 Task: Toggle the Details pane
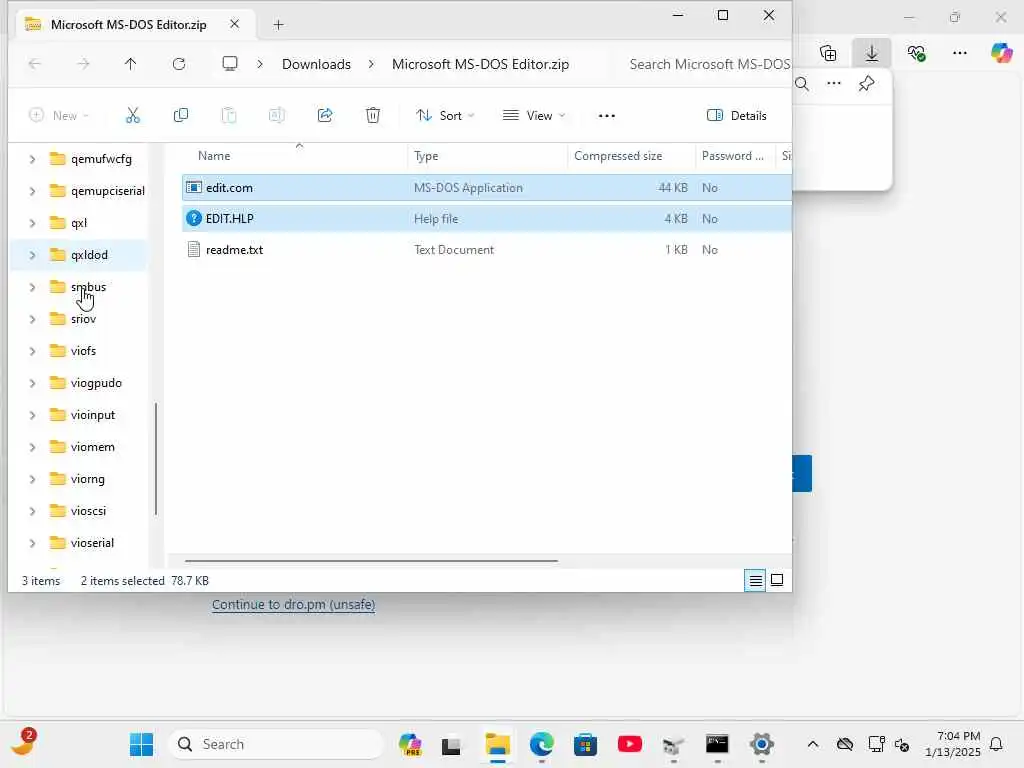[737, 116]
